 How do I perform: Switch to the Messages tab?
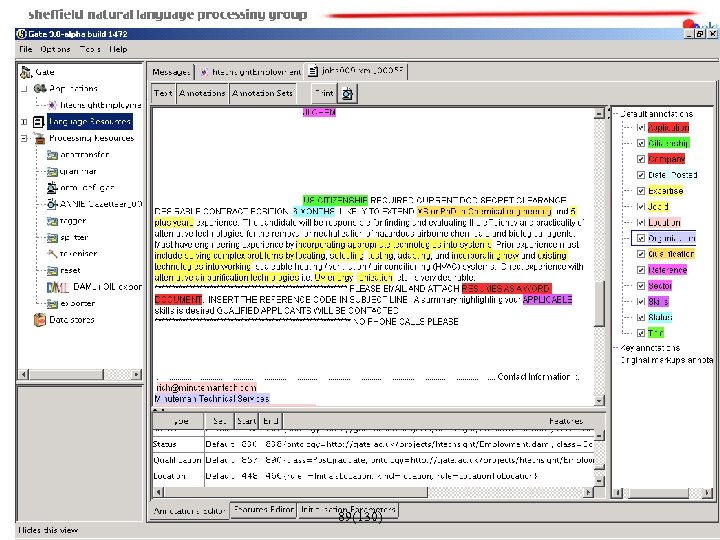coord(171,72)
